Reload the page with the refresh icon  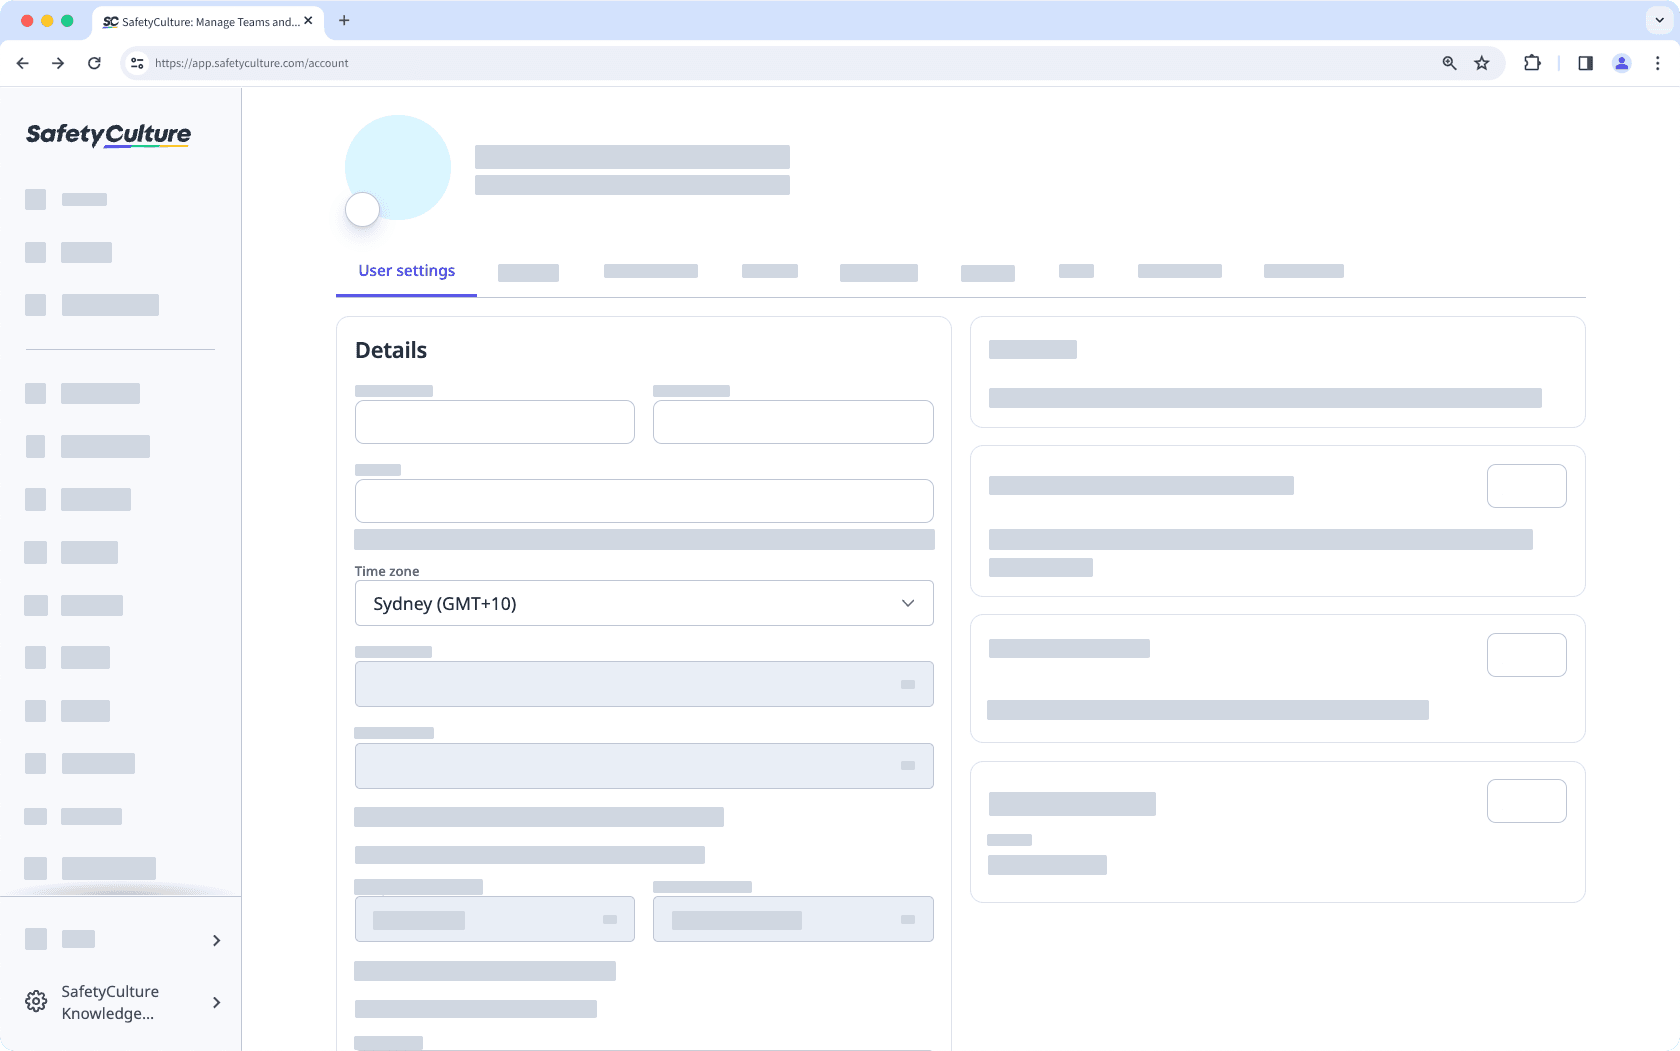[94, 63]
